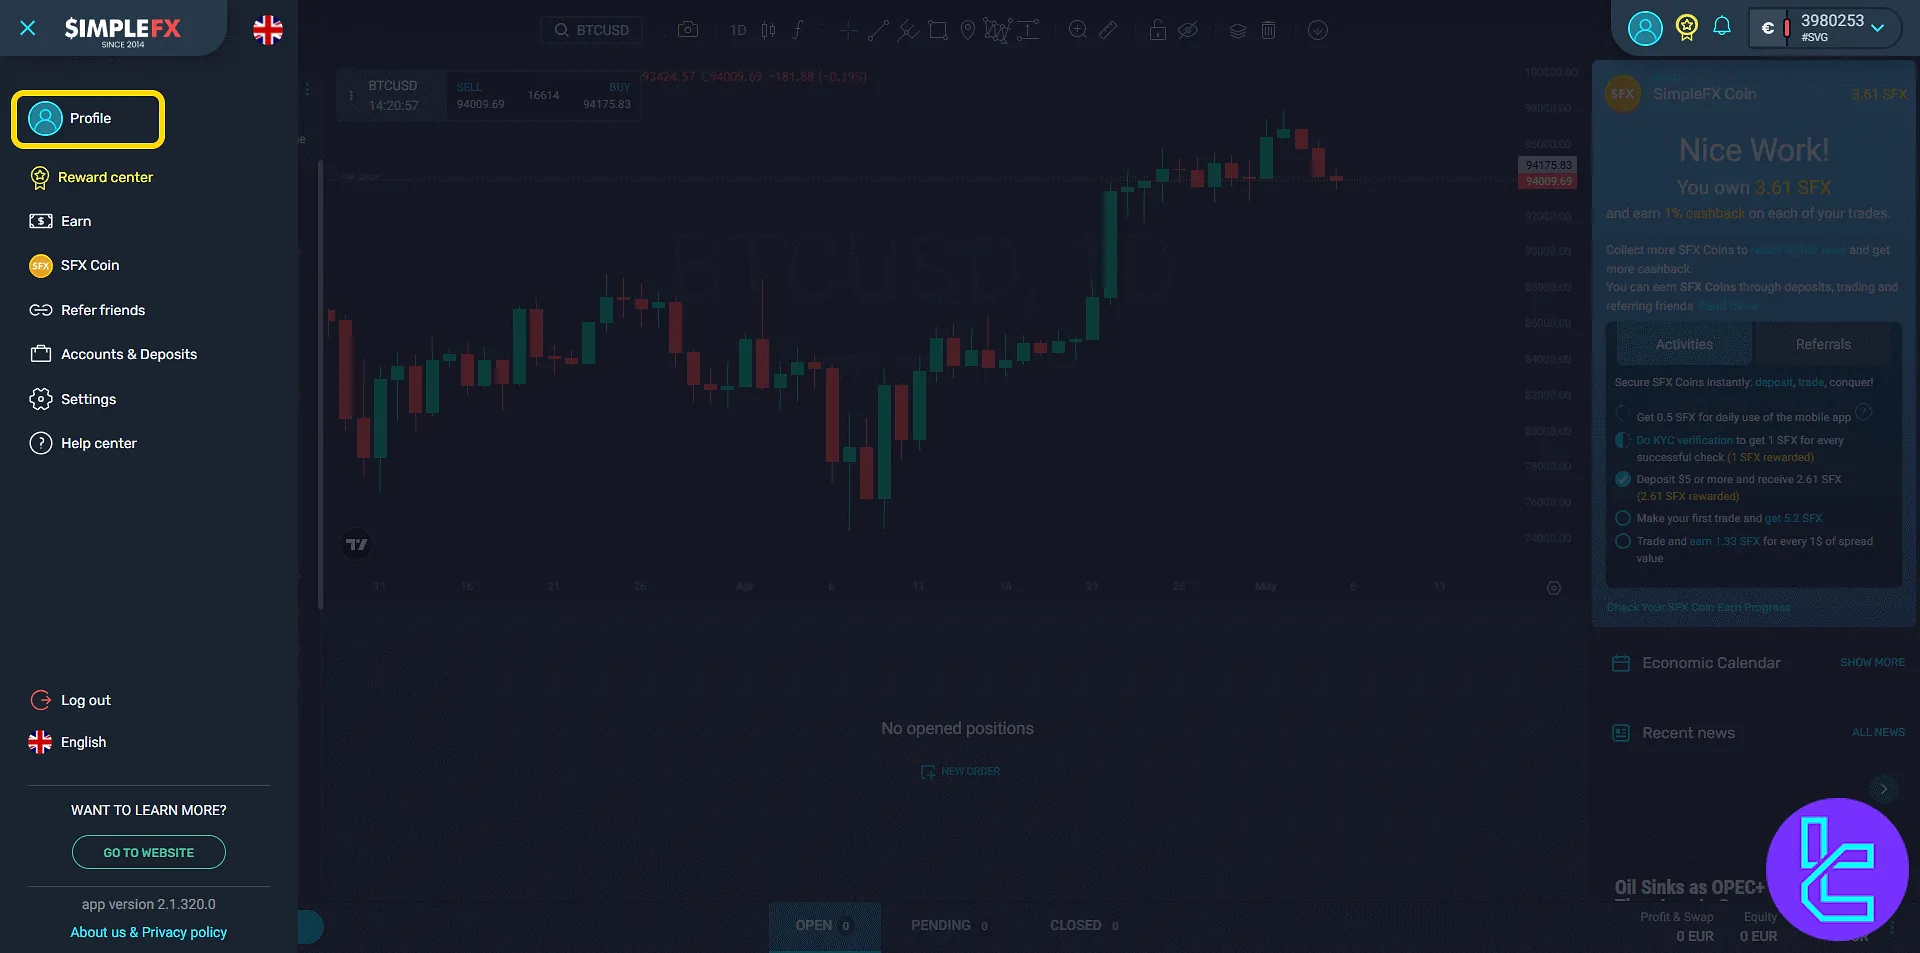Image resolution: width=1920 pixels, height=953 pixels.
Task: Click the circle beside Make your first trade
Action: point(1623,518)
